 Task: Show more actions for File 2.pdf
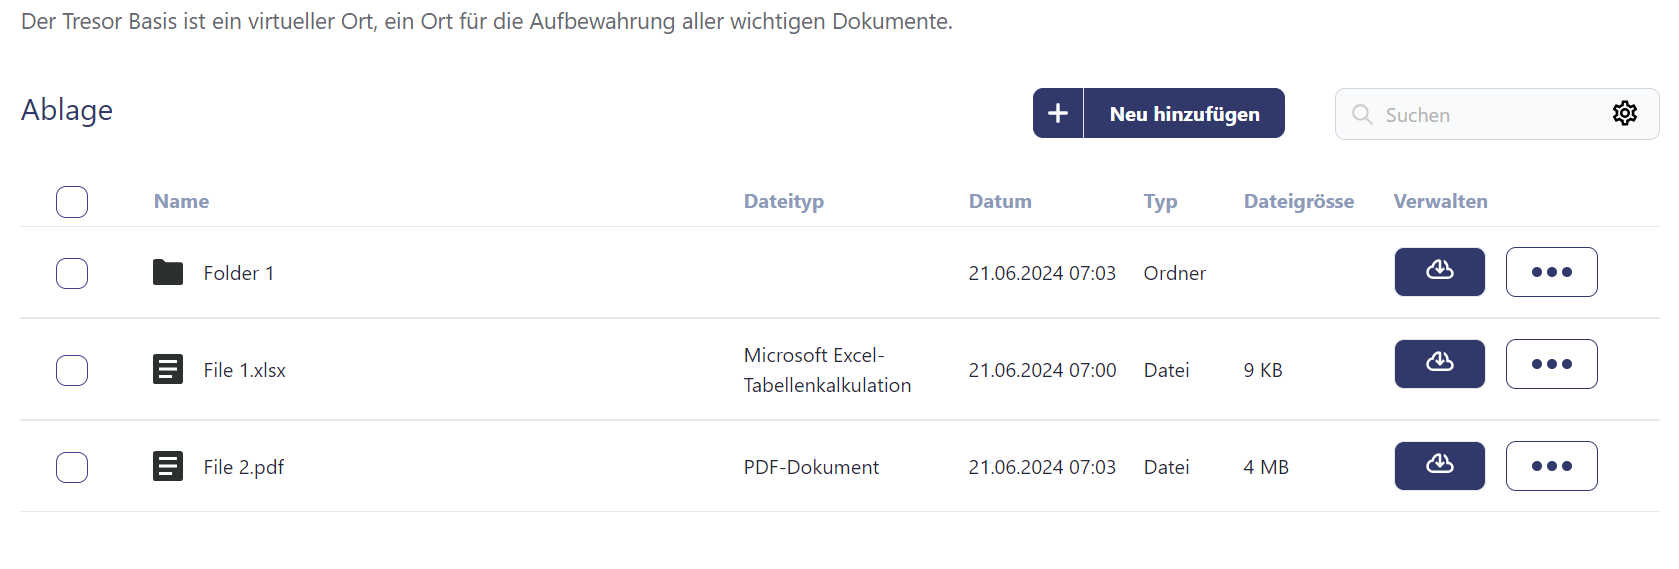pos(1551,466)
